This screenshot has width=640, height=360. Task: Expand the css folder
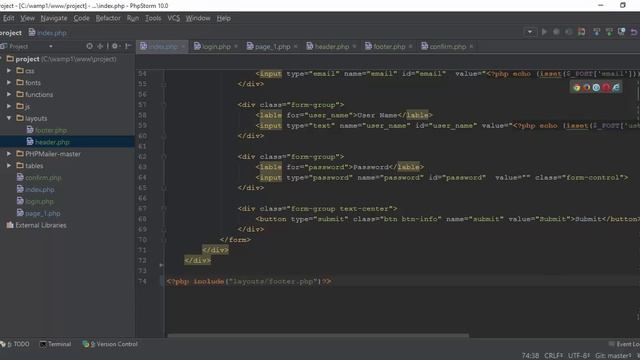click(x=9, y=71)
